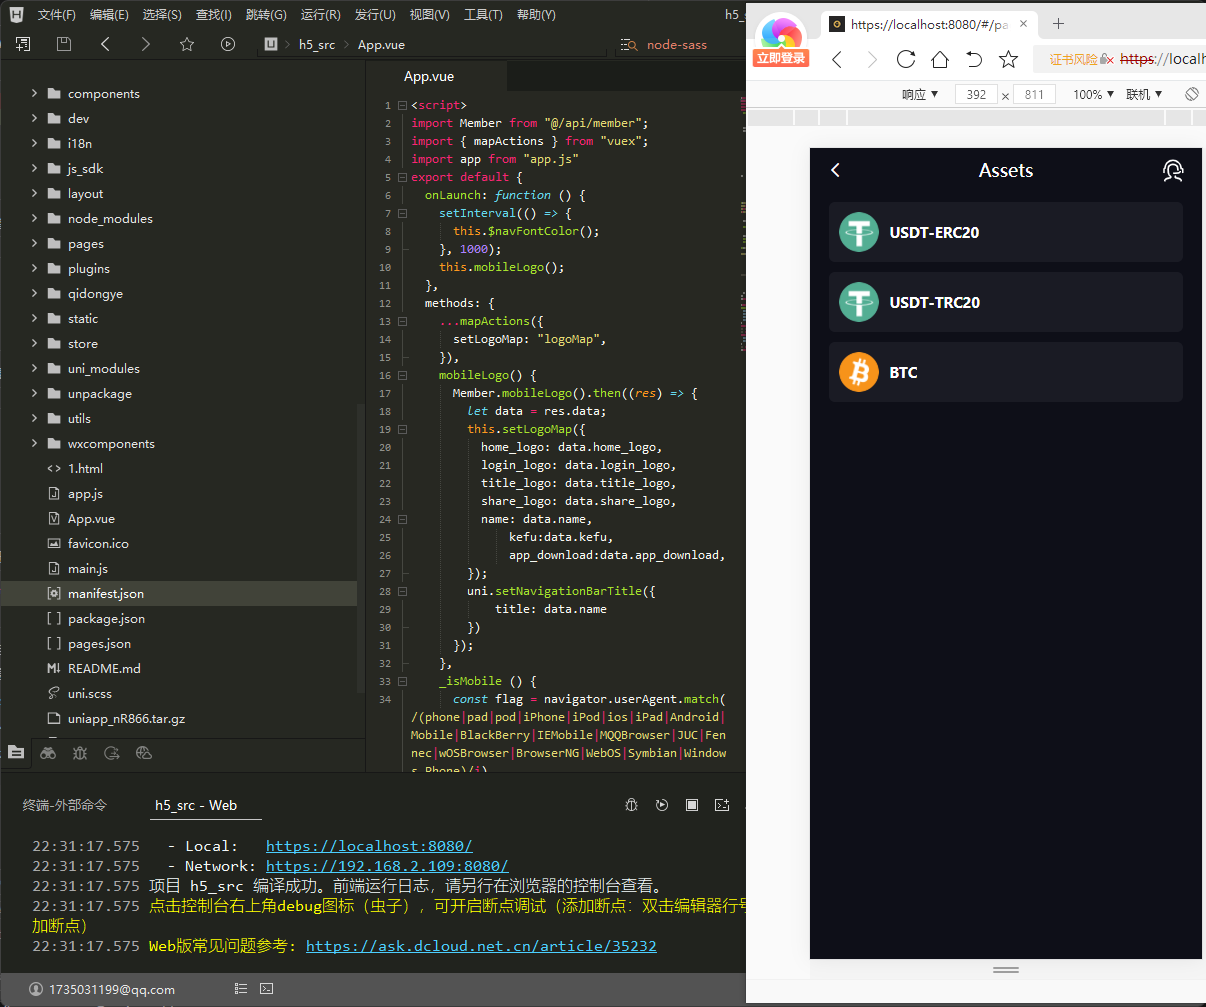1206x1007 pixels.
Task: Switch to the 终端-外部命令 tab
Action: pos(65,805)
